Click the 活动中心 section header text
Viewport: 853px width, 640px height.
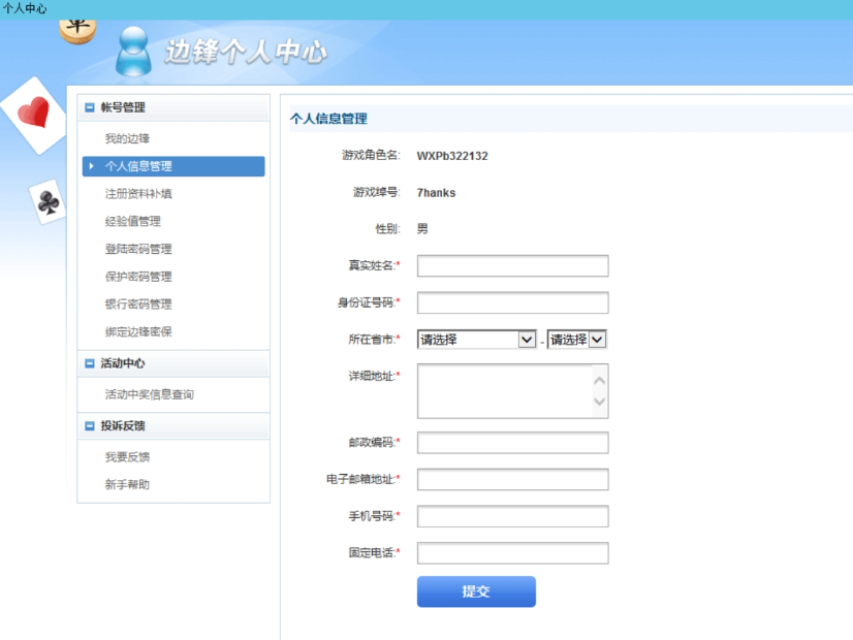click(x=123, y=364)
